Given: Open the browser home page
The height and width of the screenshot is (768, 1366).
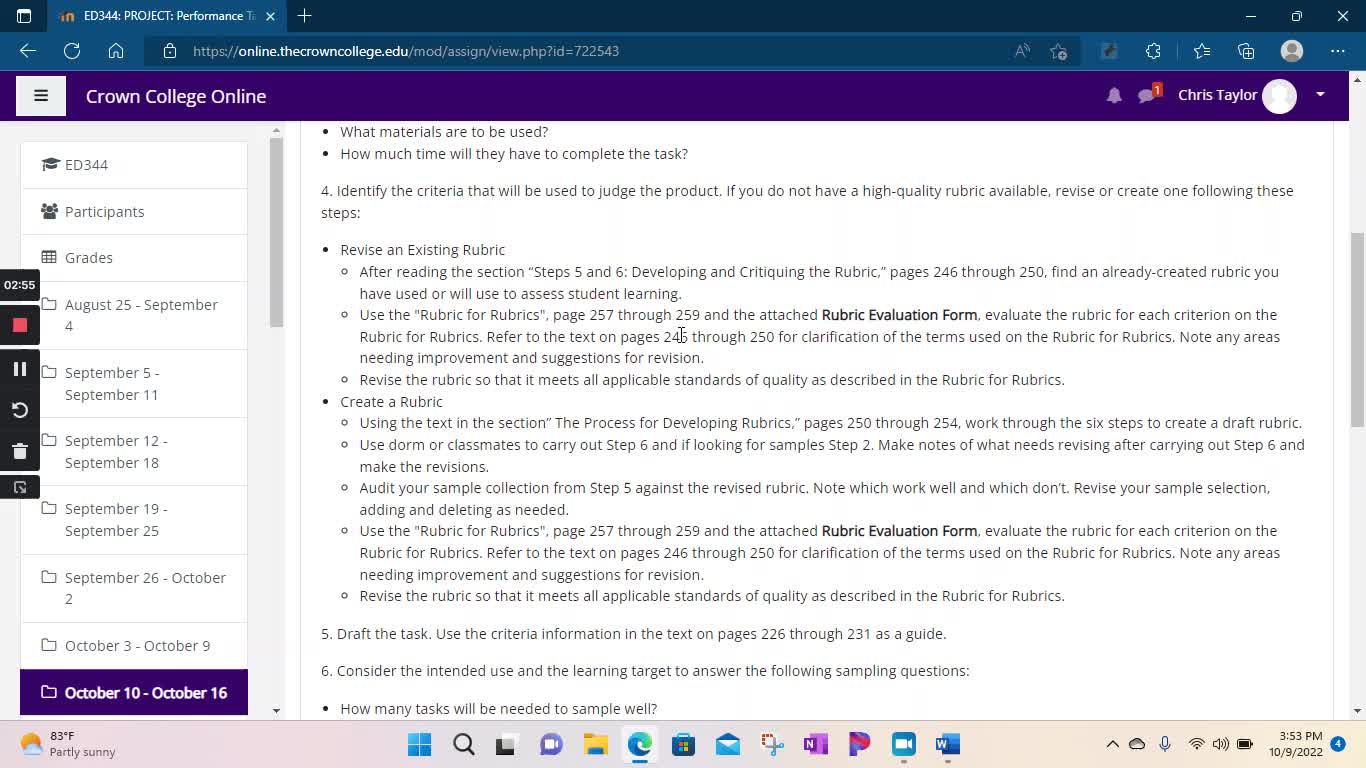Looking at the screenshot, I should (116, 51).
